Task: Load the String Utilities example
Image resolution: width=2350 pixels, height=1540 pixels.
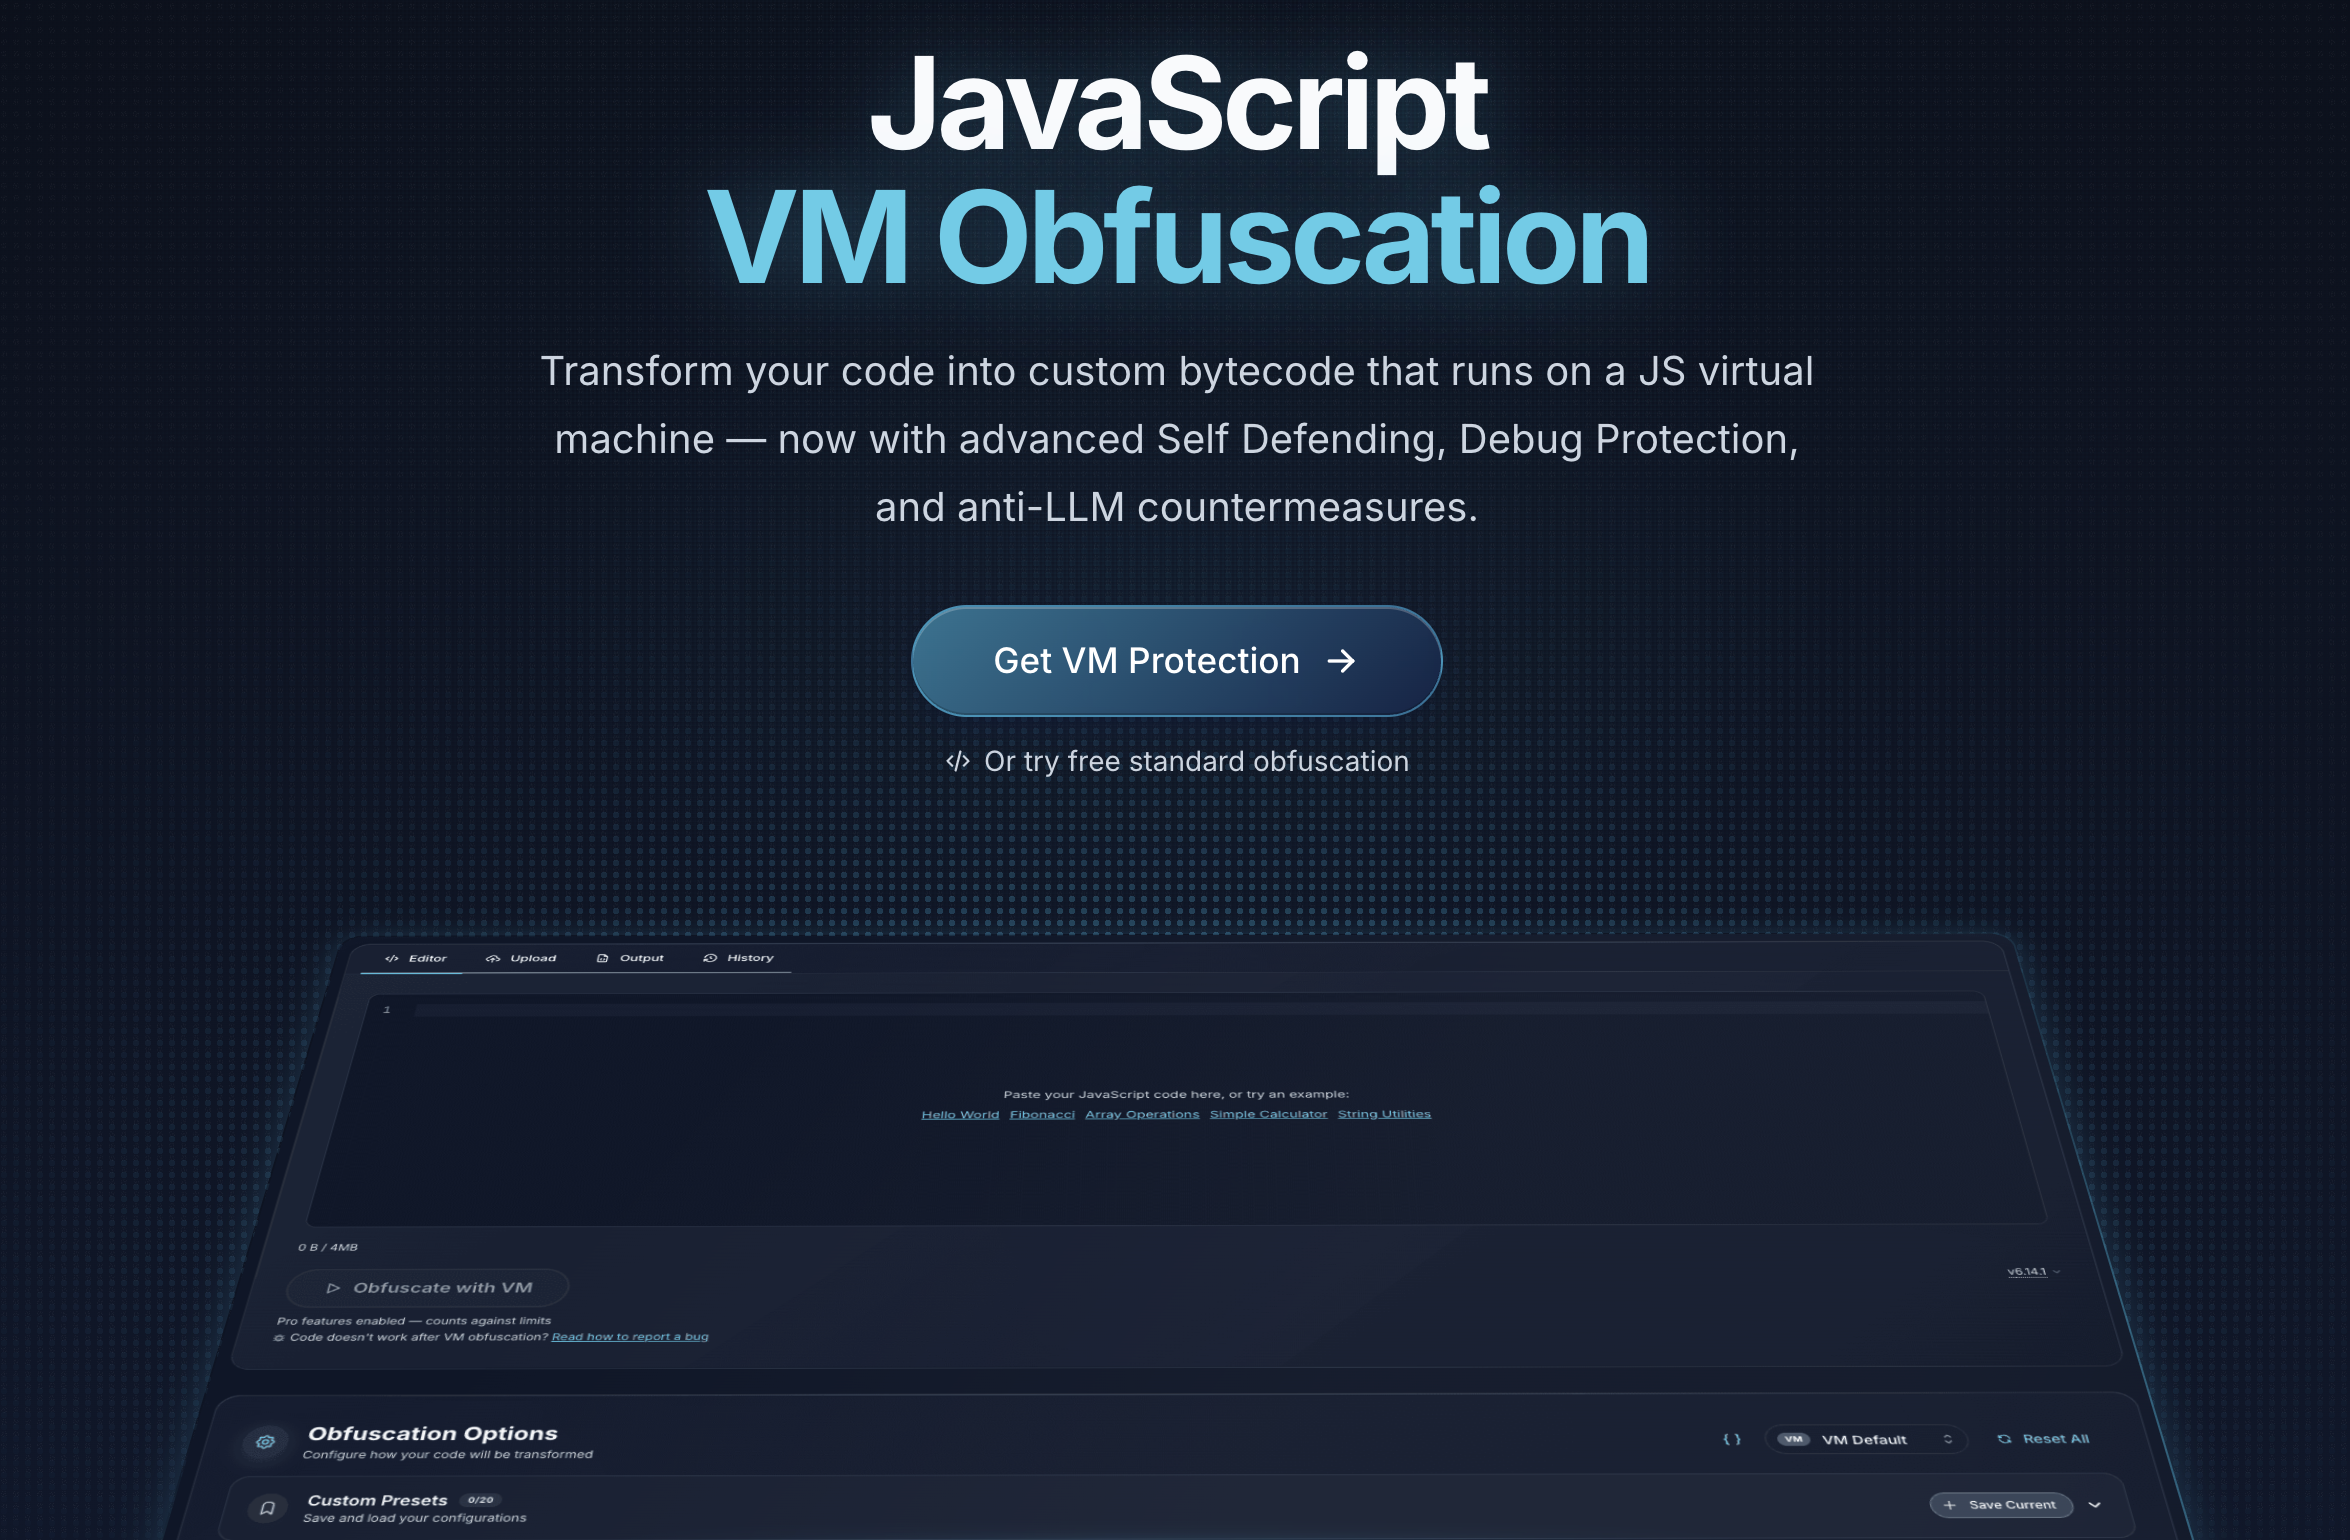Action: pos(1384,1114)
